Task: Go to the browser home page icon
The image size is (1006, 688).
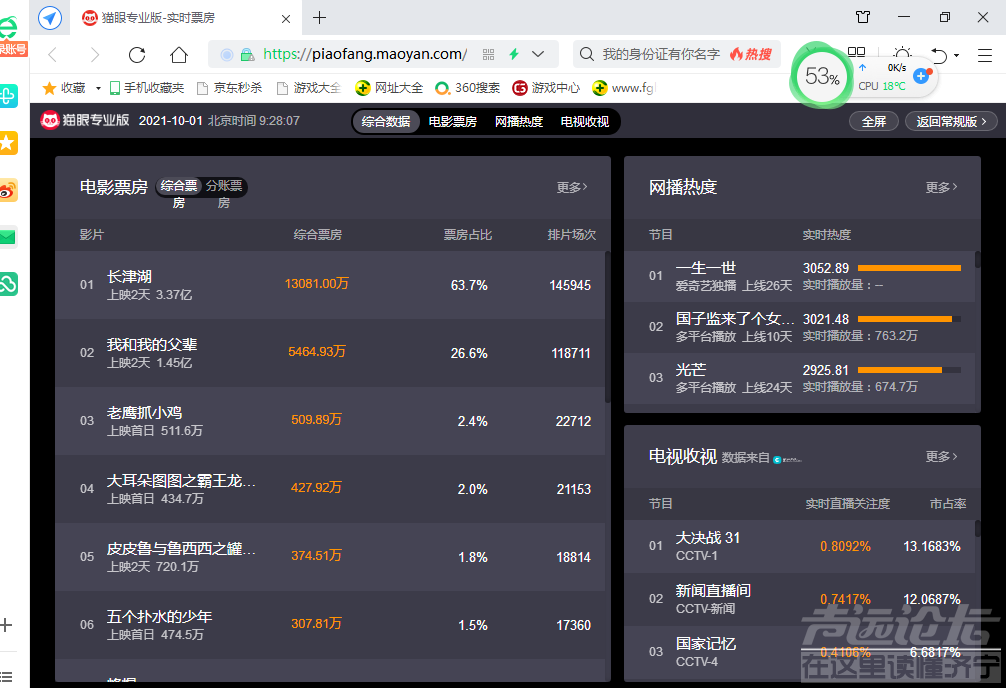Action: pyautogui.click(x=179, y=55)
